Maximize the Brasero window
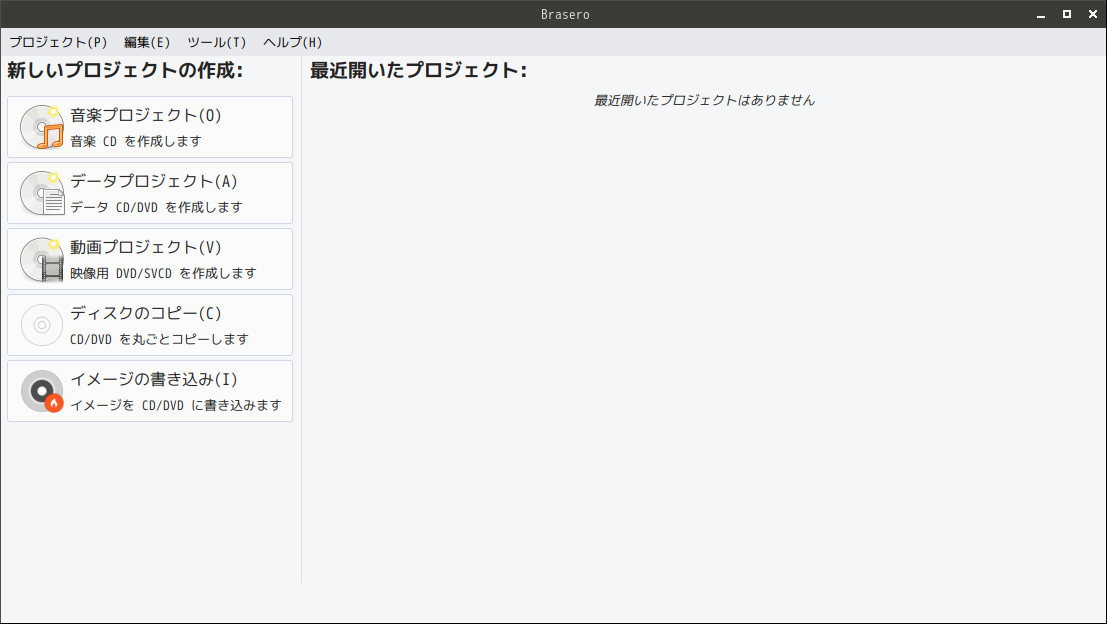Image resolution: width=1107 pixels, height=624 pixels. pyautogui.click(x=1067, y=14)
